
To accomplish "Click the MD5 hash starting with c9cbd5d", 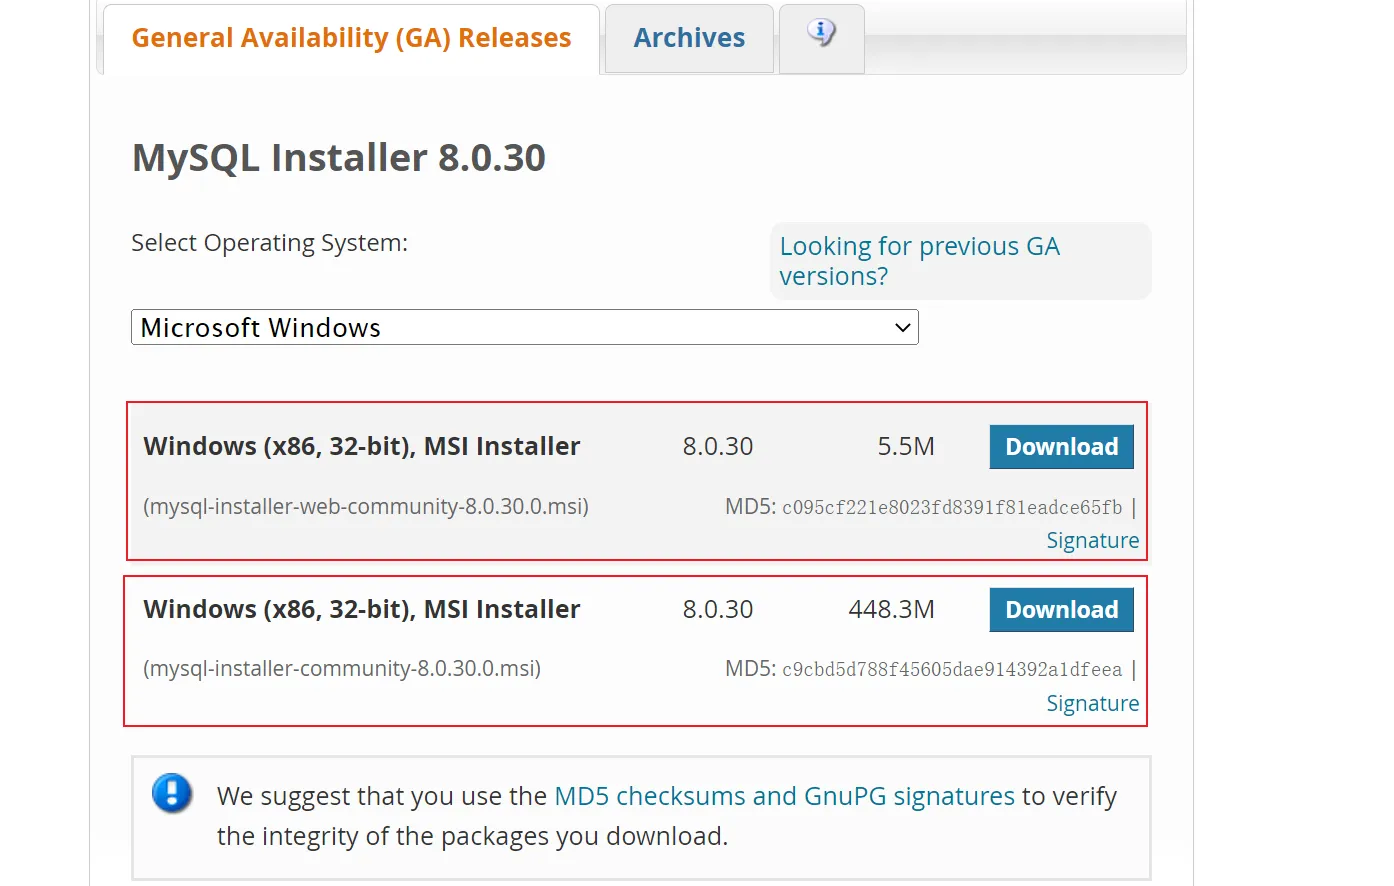I will [952, 669].
